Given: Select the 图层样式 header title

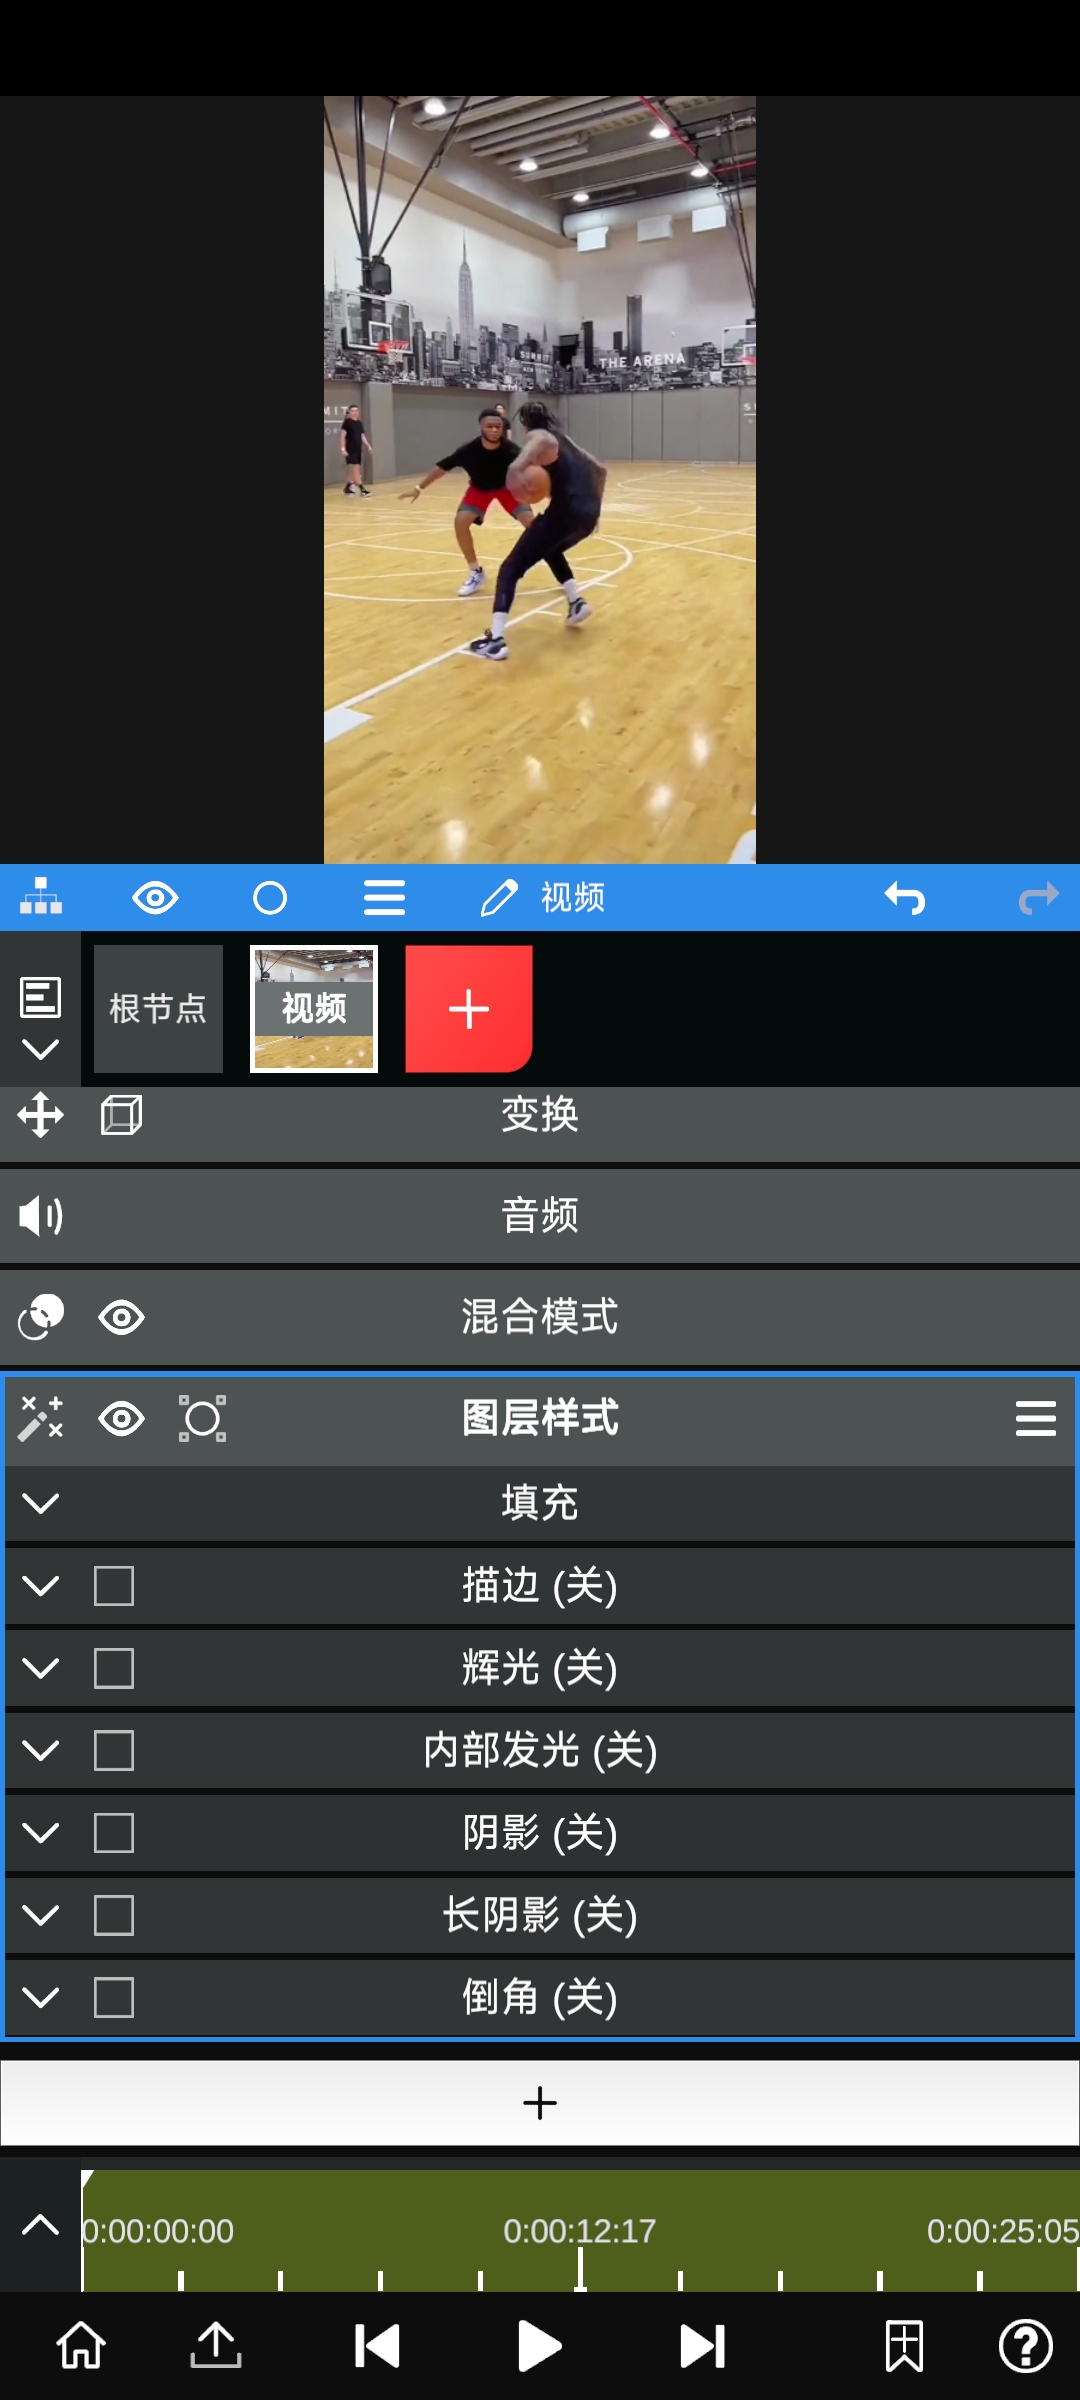Looking at the screenshot, I should pos(540,1418).
